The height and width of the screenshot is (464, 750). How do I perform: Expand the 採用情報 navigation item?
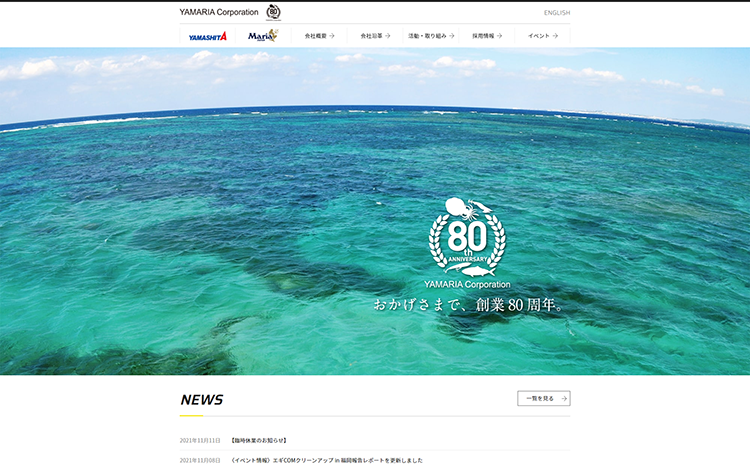tap(483, 36)
